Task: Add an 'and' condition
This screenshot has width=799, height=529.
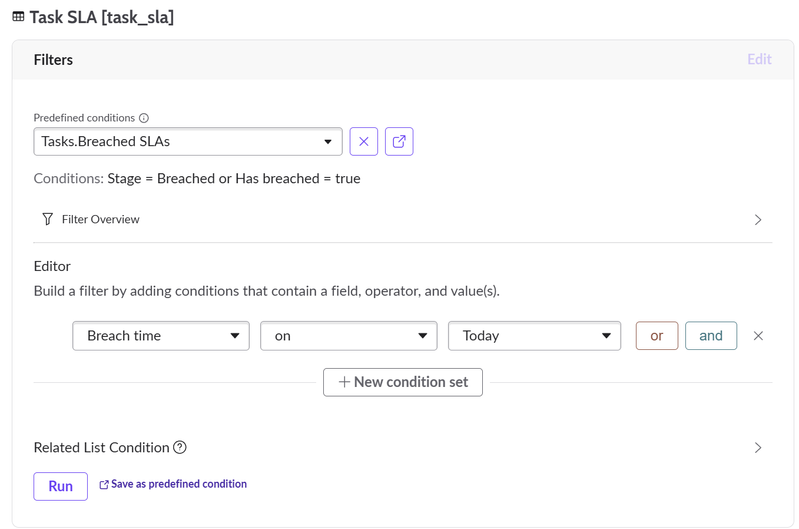Action: click(x=711, y=336)
